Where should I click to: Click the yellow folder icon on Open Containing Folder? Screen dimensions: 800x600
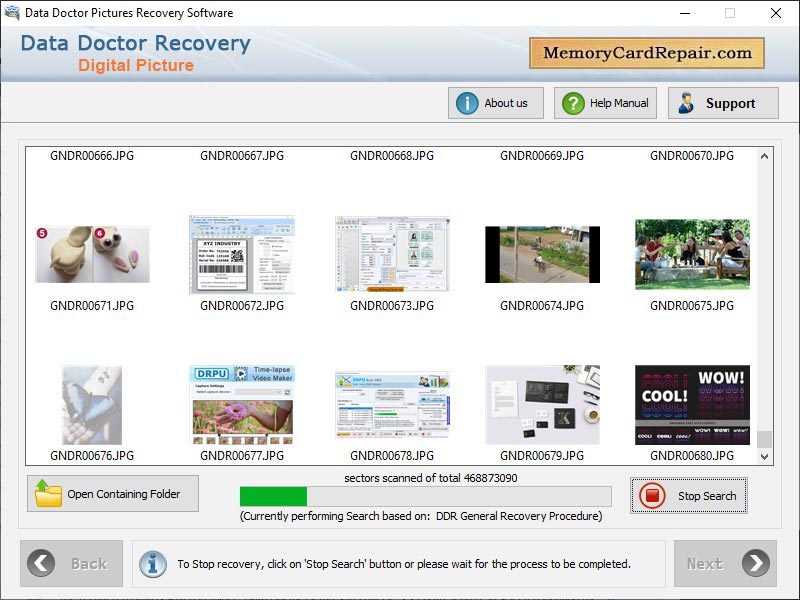(49, 493)
